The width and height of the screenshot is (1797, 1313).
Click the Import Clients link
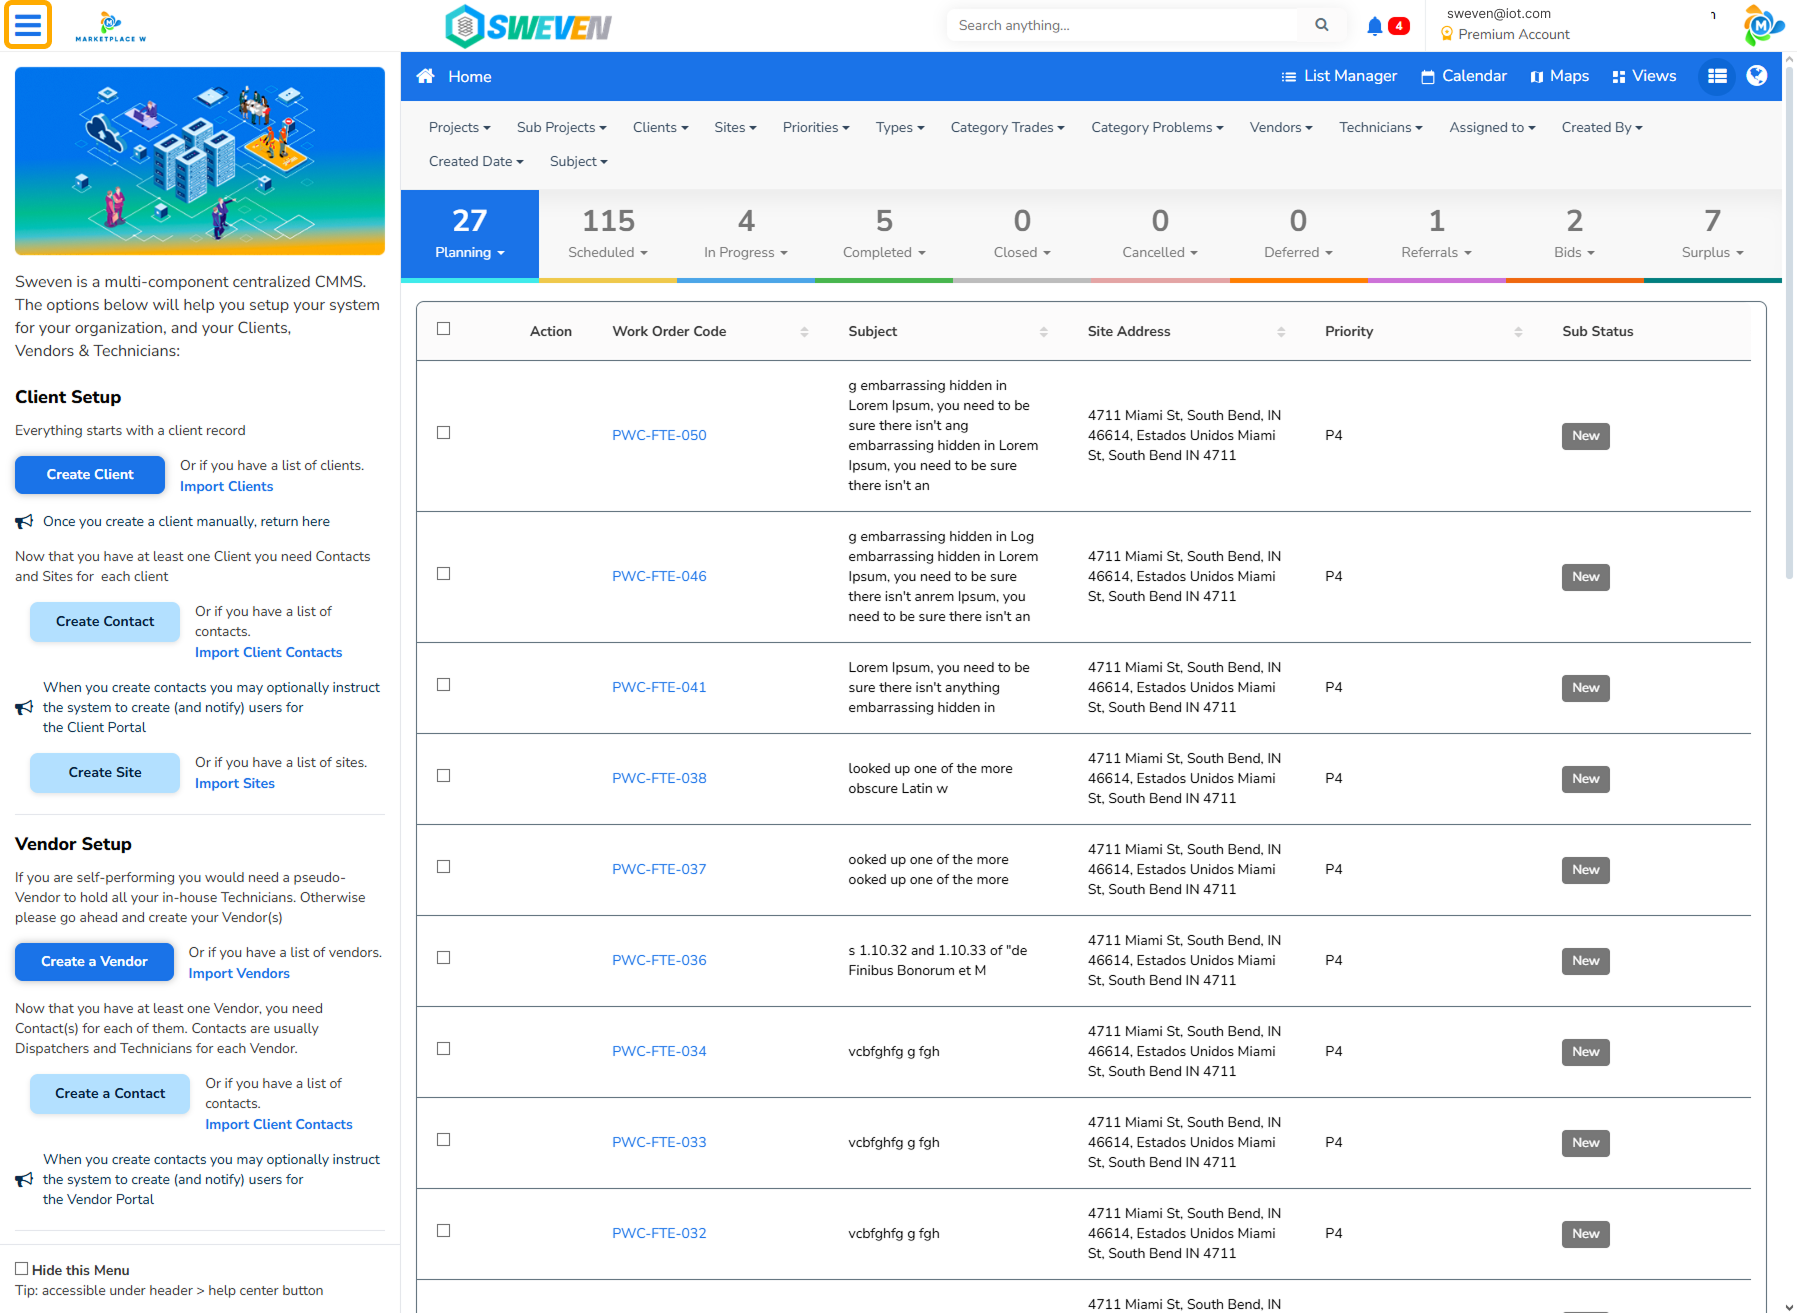pyautogui.click(x=226, y=487)
